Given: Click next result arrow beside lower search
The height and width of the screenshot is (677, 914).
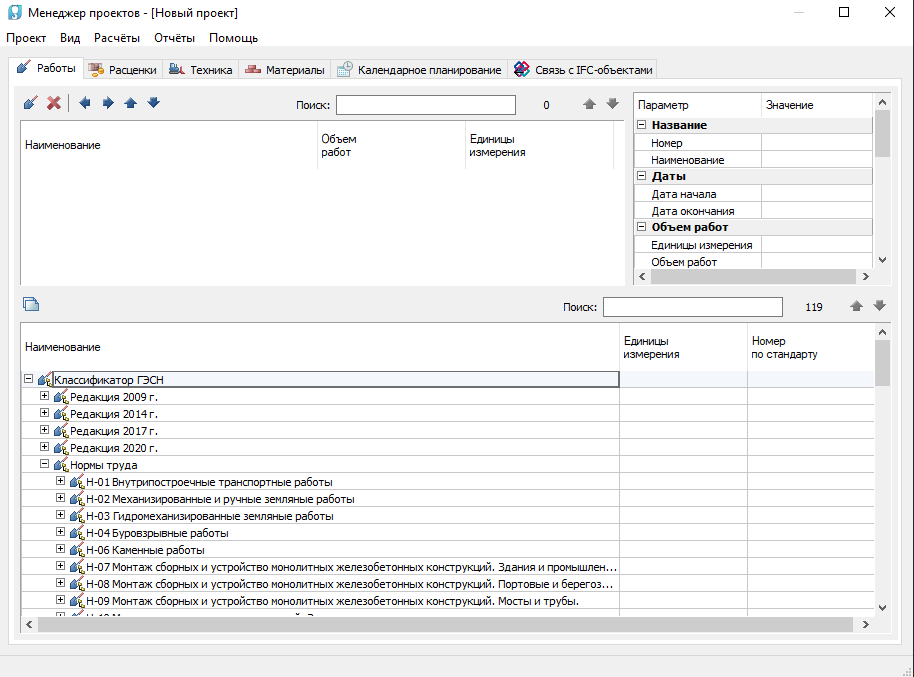Looking at the screenshot, I should pos(880,306).
